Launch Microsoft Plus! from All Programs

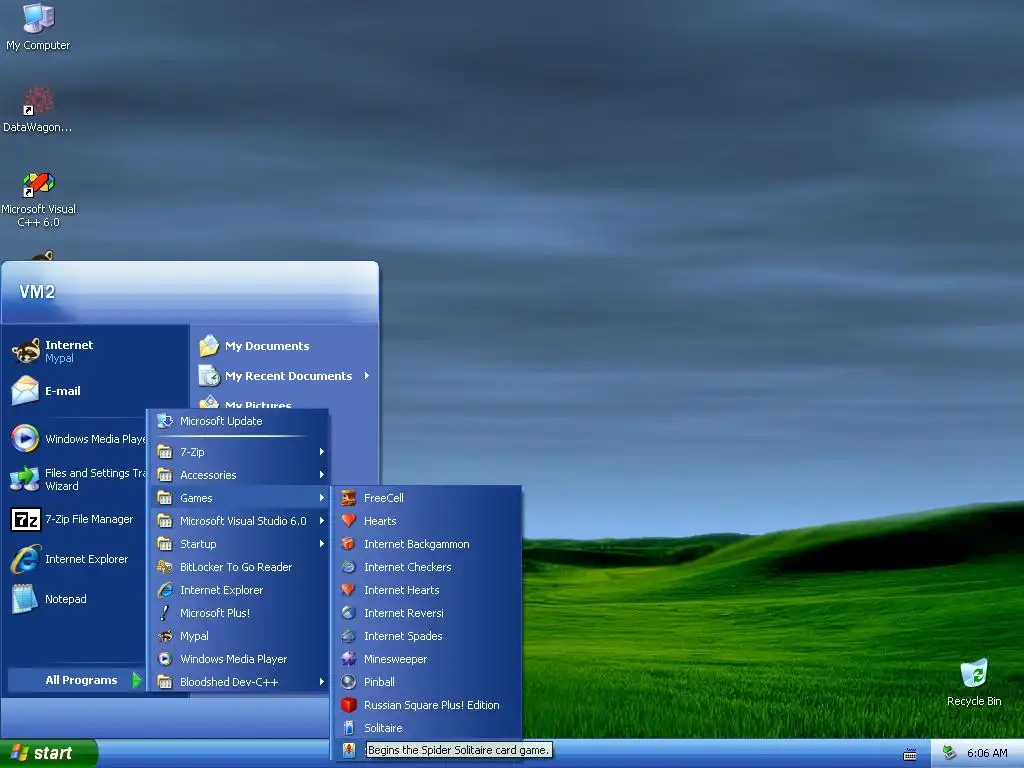[x=240, y=613]
